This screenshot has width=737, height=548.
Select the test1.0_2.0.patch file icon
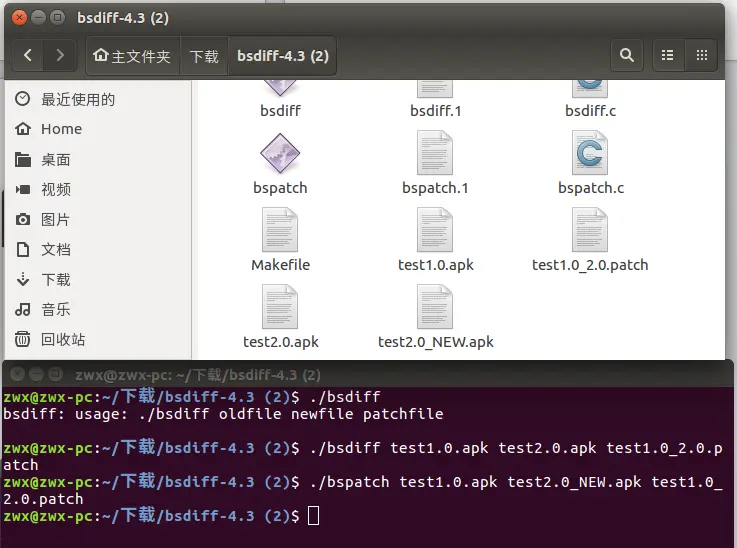(590, 230)
